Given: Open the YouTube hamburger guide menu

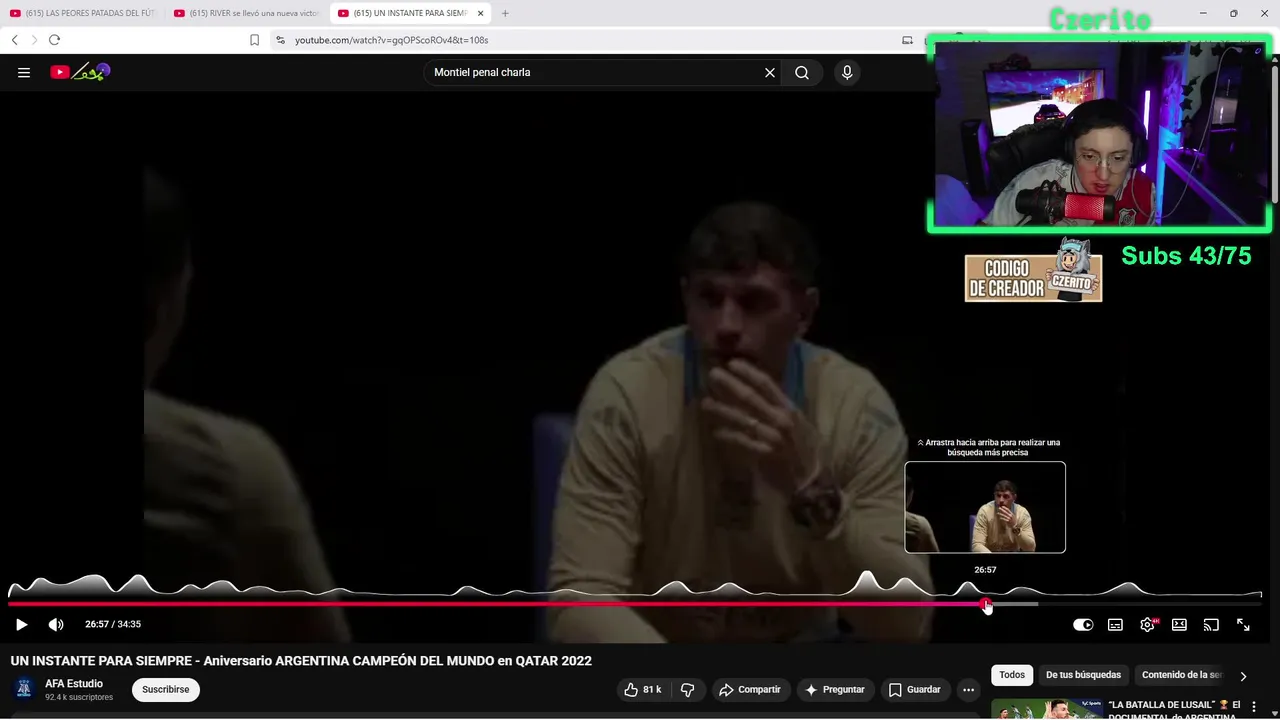Looking at the screenshot, I should (x=24, y=72).
